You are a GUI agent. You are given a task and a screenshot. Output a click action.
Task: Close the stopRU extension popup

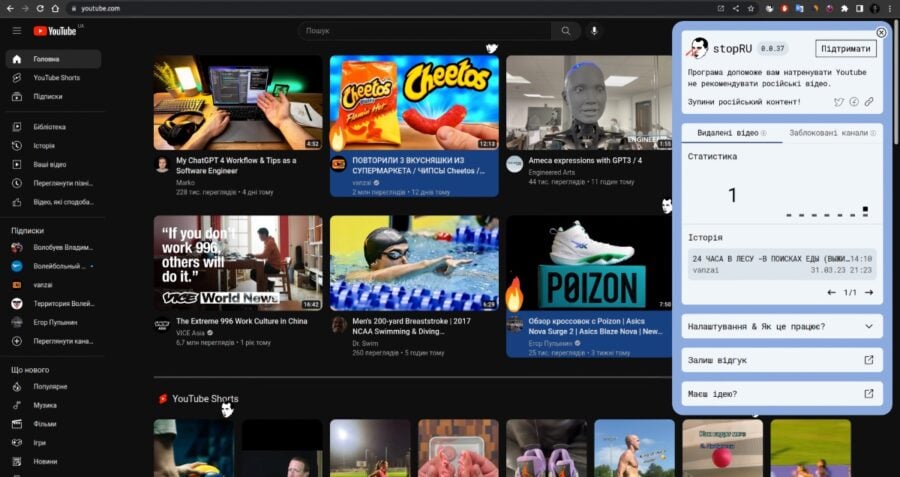(x=881, y=33)
